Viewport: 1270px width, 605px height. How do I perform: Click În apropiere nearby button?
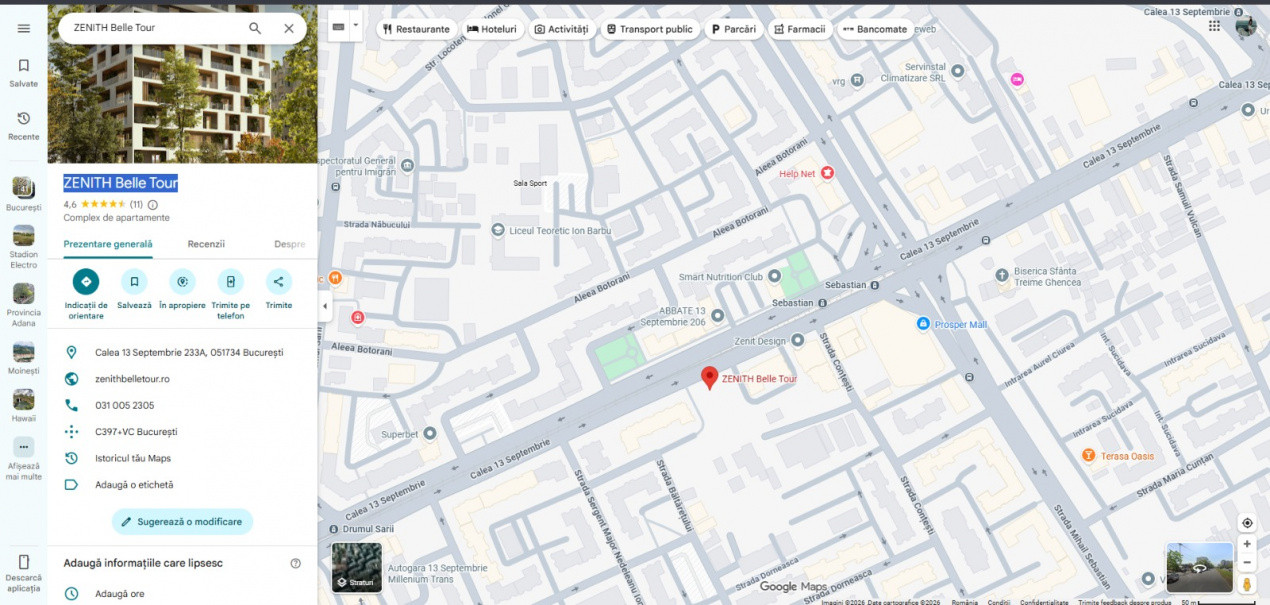pyautogui.click(x=182, y=282)
